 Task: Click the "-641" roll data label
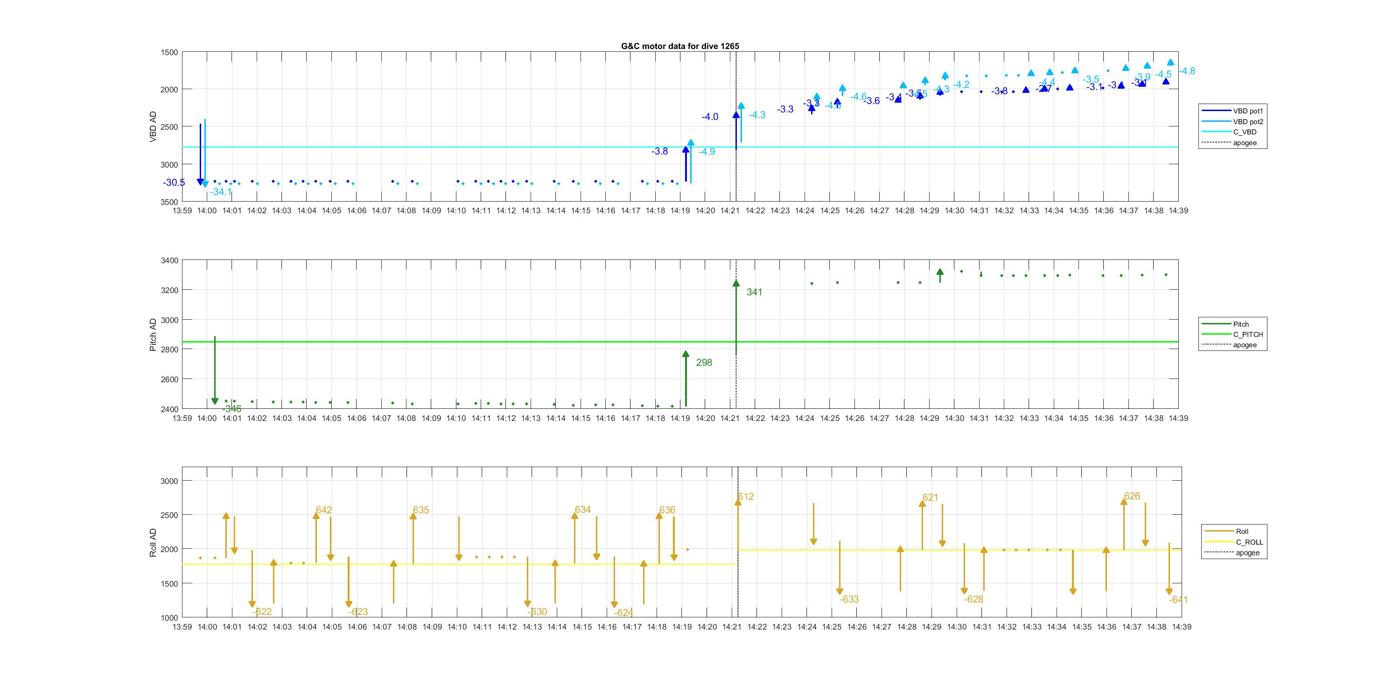(1179, 600)
